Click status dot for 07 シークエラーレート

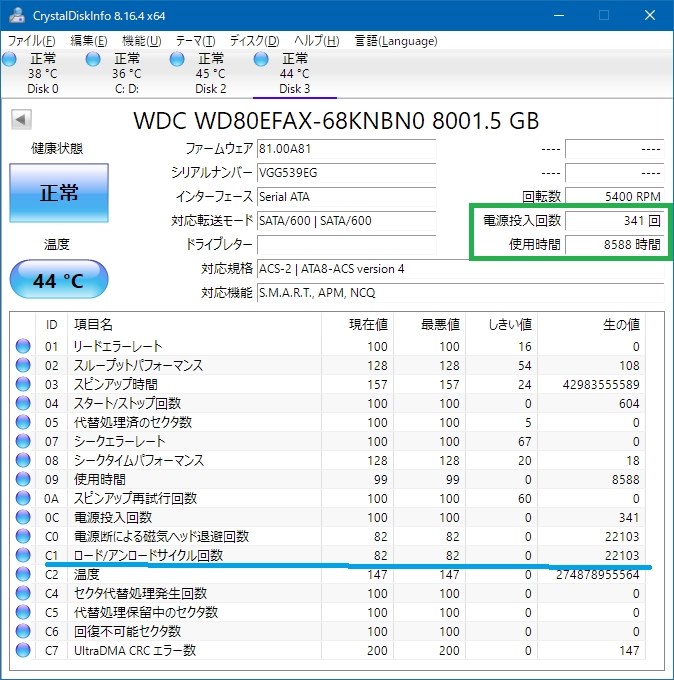point(23,441)
